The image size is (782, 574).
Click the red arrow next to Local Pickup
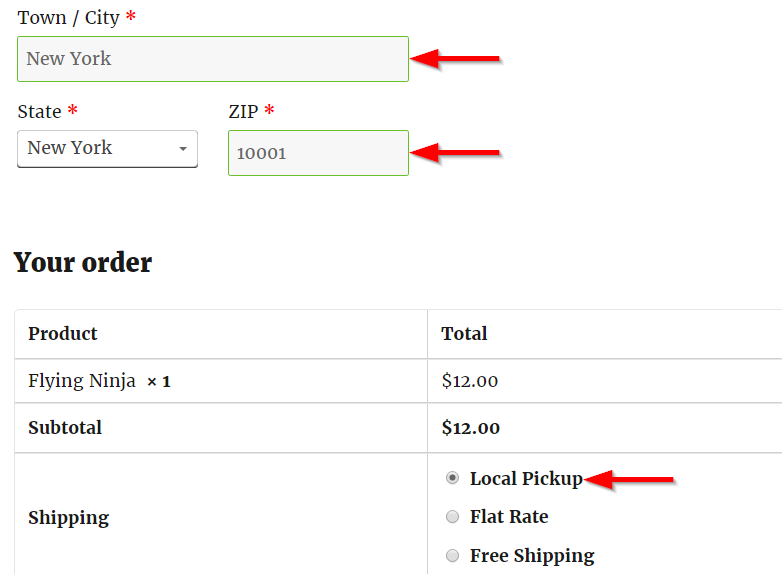click(x=630, y=481)
